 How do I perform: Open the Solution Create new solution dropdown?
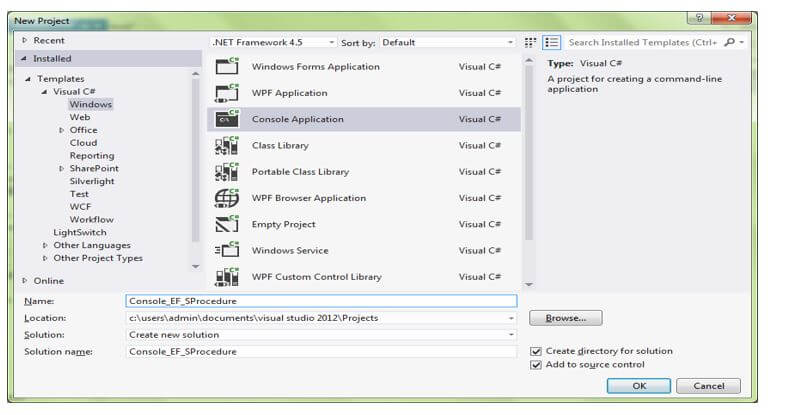click(x=321, y=335)
